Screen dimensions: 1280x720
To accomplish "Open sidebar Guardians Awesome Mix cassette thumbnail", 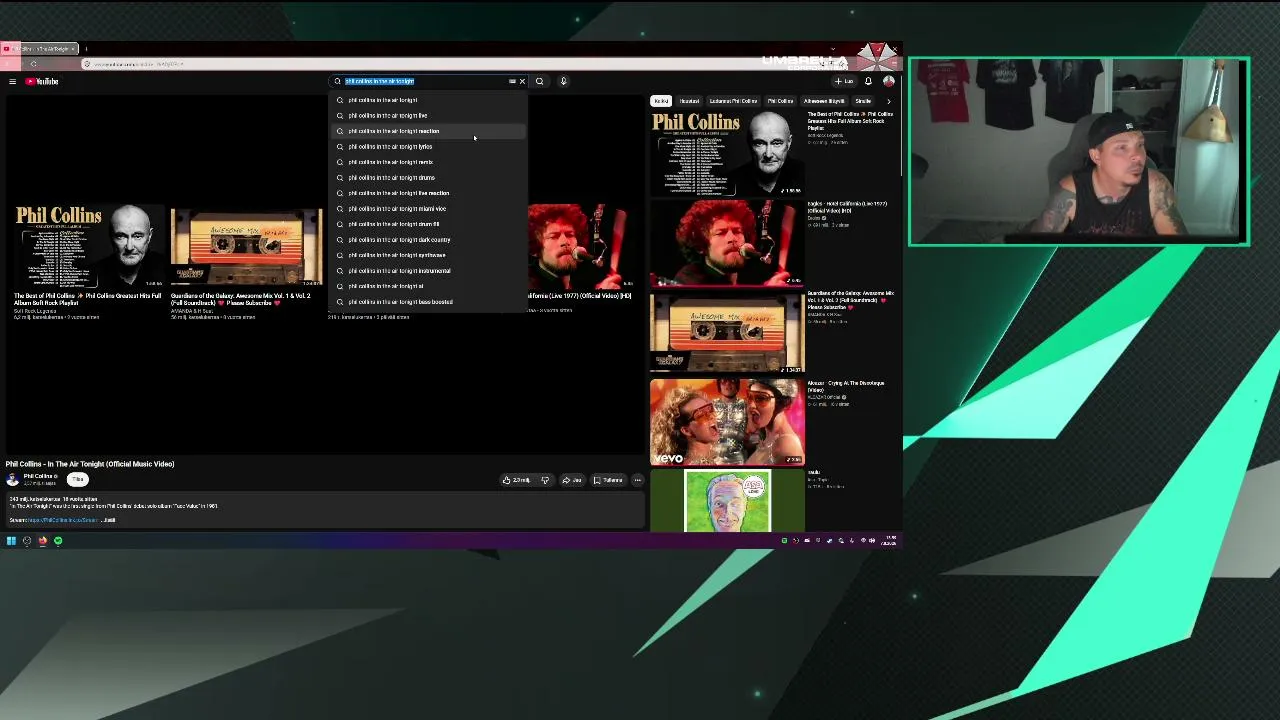I will (727, 333).
